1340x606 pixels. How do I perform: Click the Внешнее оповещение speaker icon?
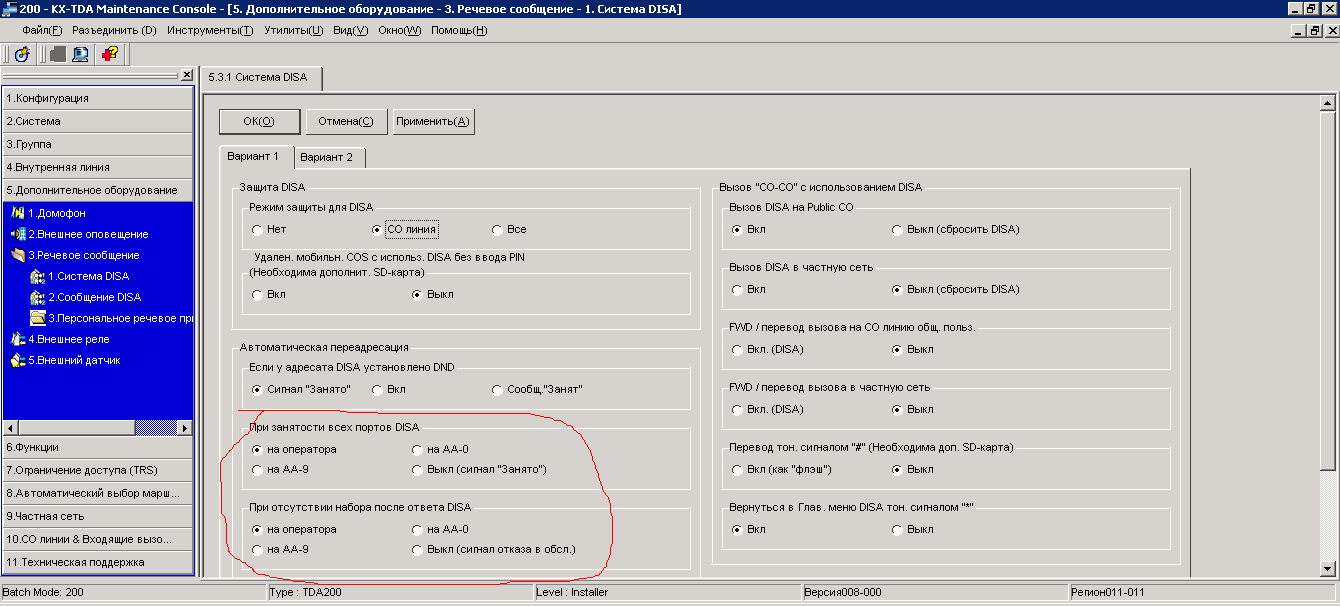tap(18, 234)
